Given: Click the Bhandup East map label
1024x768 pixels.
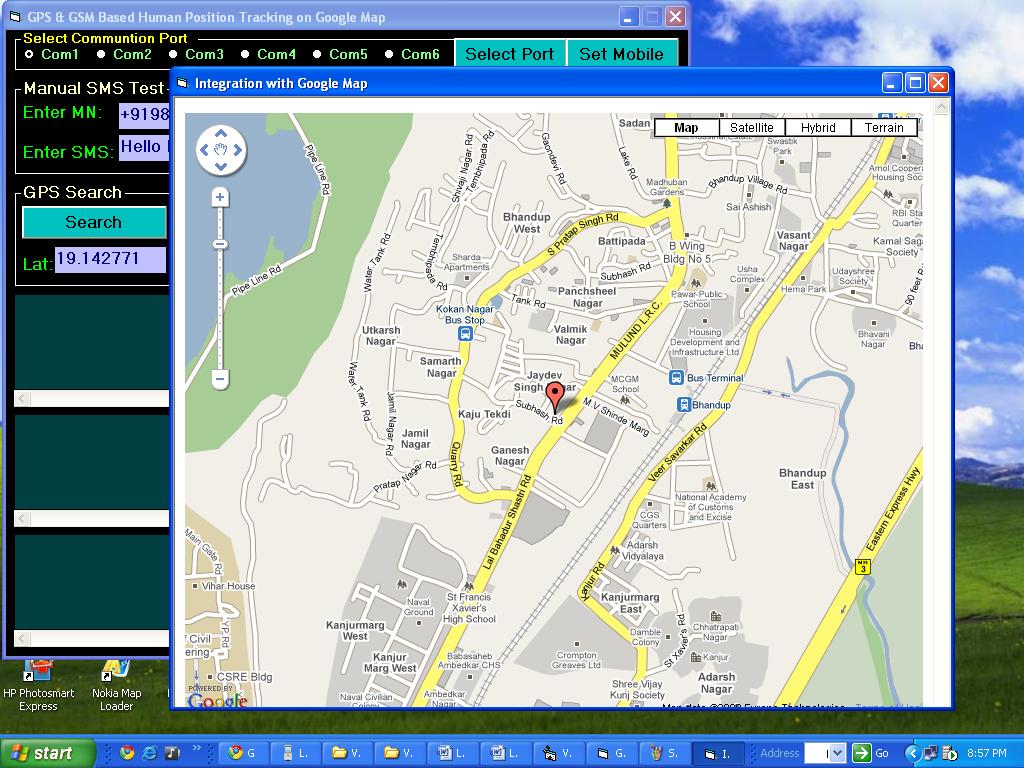Looking at the screenshot, I should pos(802,479).
